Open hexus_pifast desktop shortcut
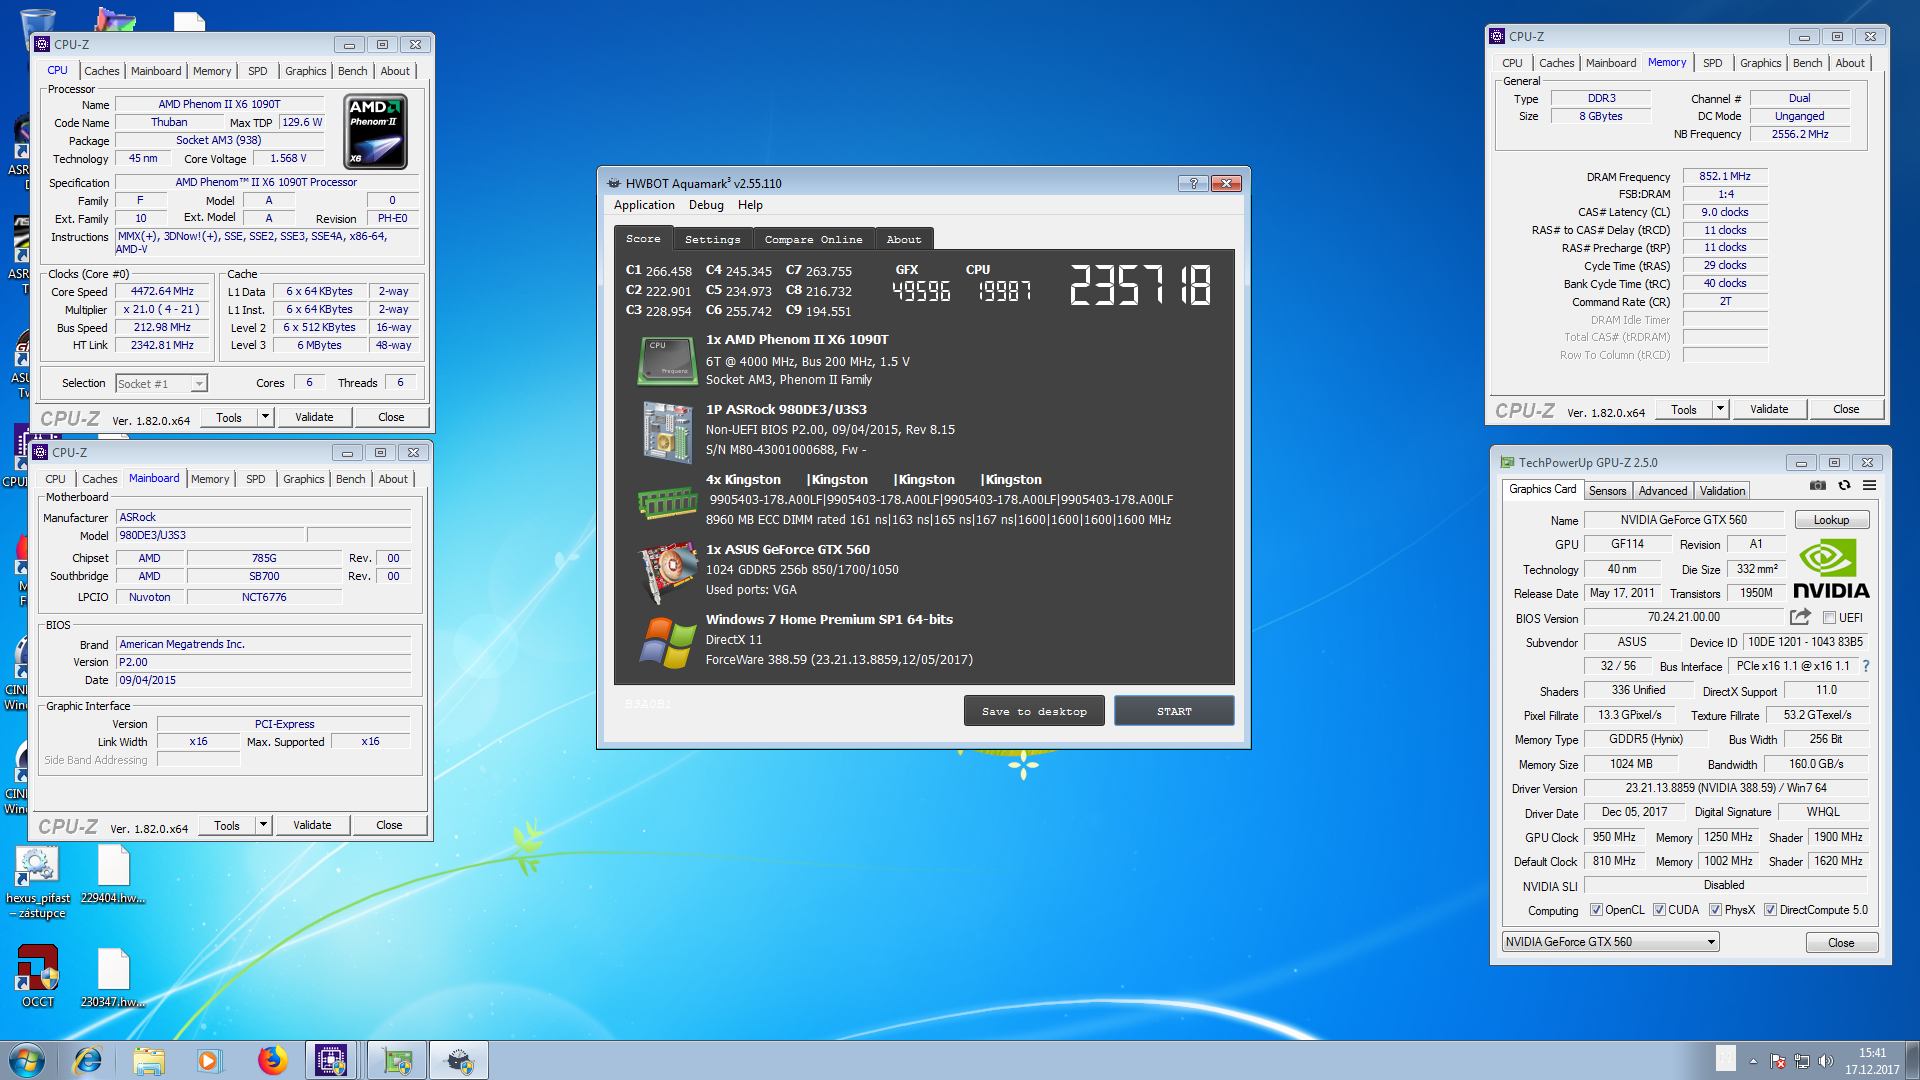 pyautogui.click(x=38, y=882)
